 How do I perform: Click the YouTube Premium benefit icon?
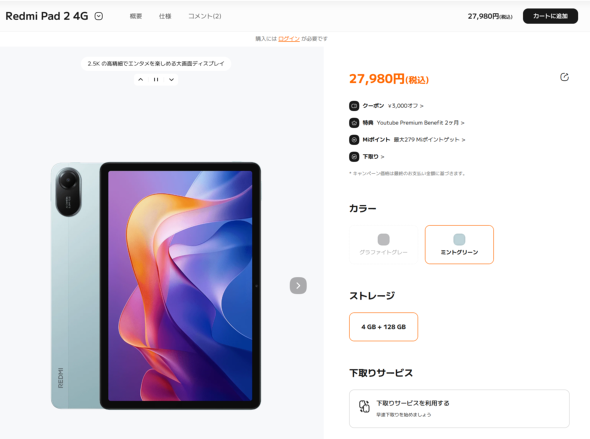(x=354, y=123)
